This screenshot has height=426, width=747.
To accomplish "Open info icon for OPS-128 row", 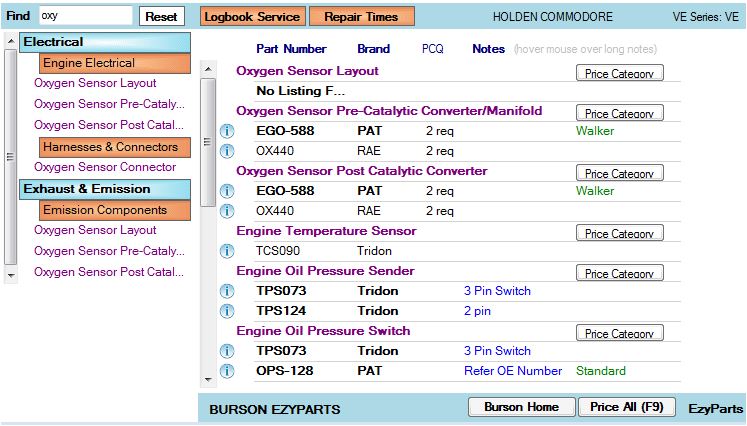I will tap(227, 371).
